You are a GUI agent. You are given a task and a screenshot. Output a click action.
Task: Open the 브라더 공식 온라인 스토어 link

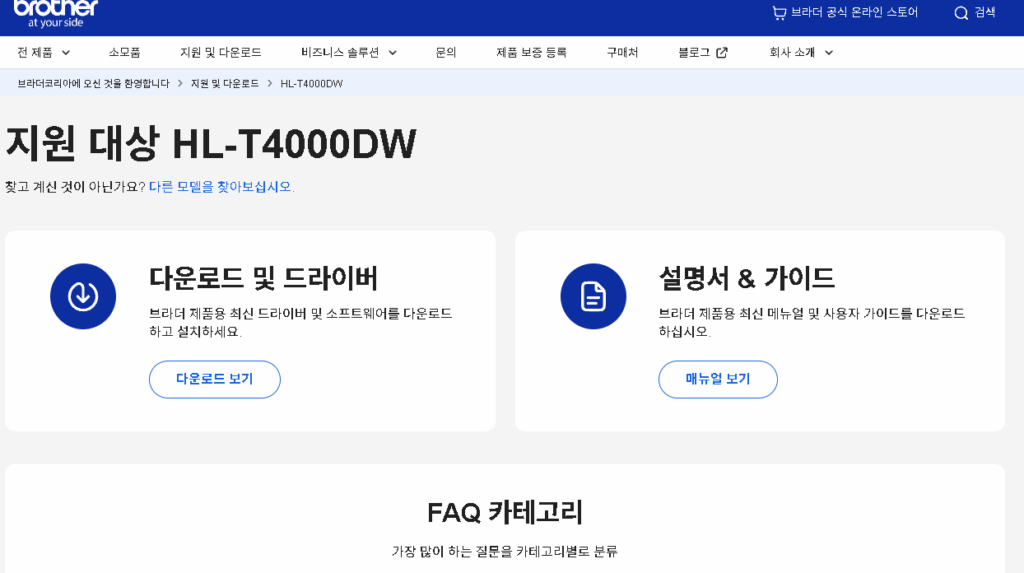[x=854, y=12]
